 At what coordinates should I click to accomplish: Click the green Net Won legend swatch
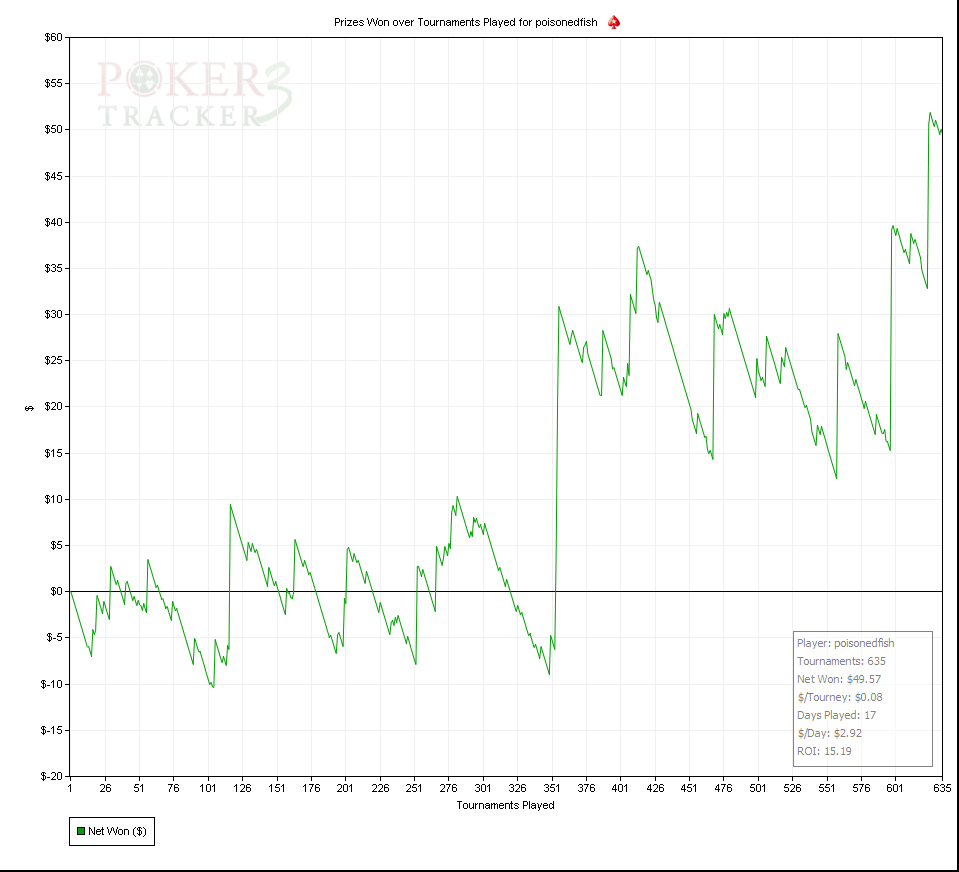click(x=81, y=831)
